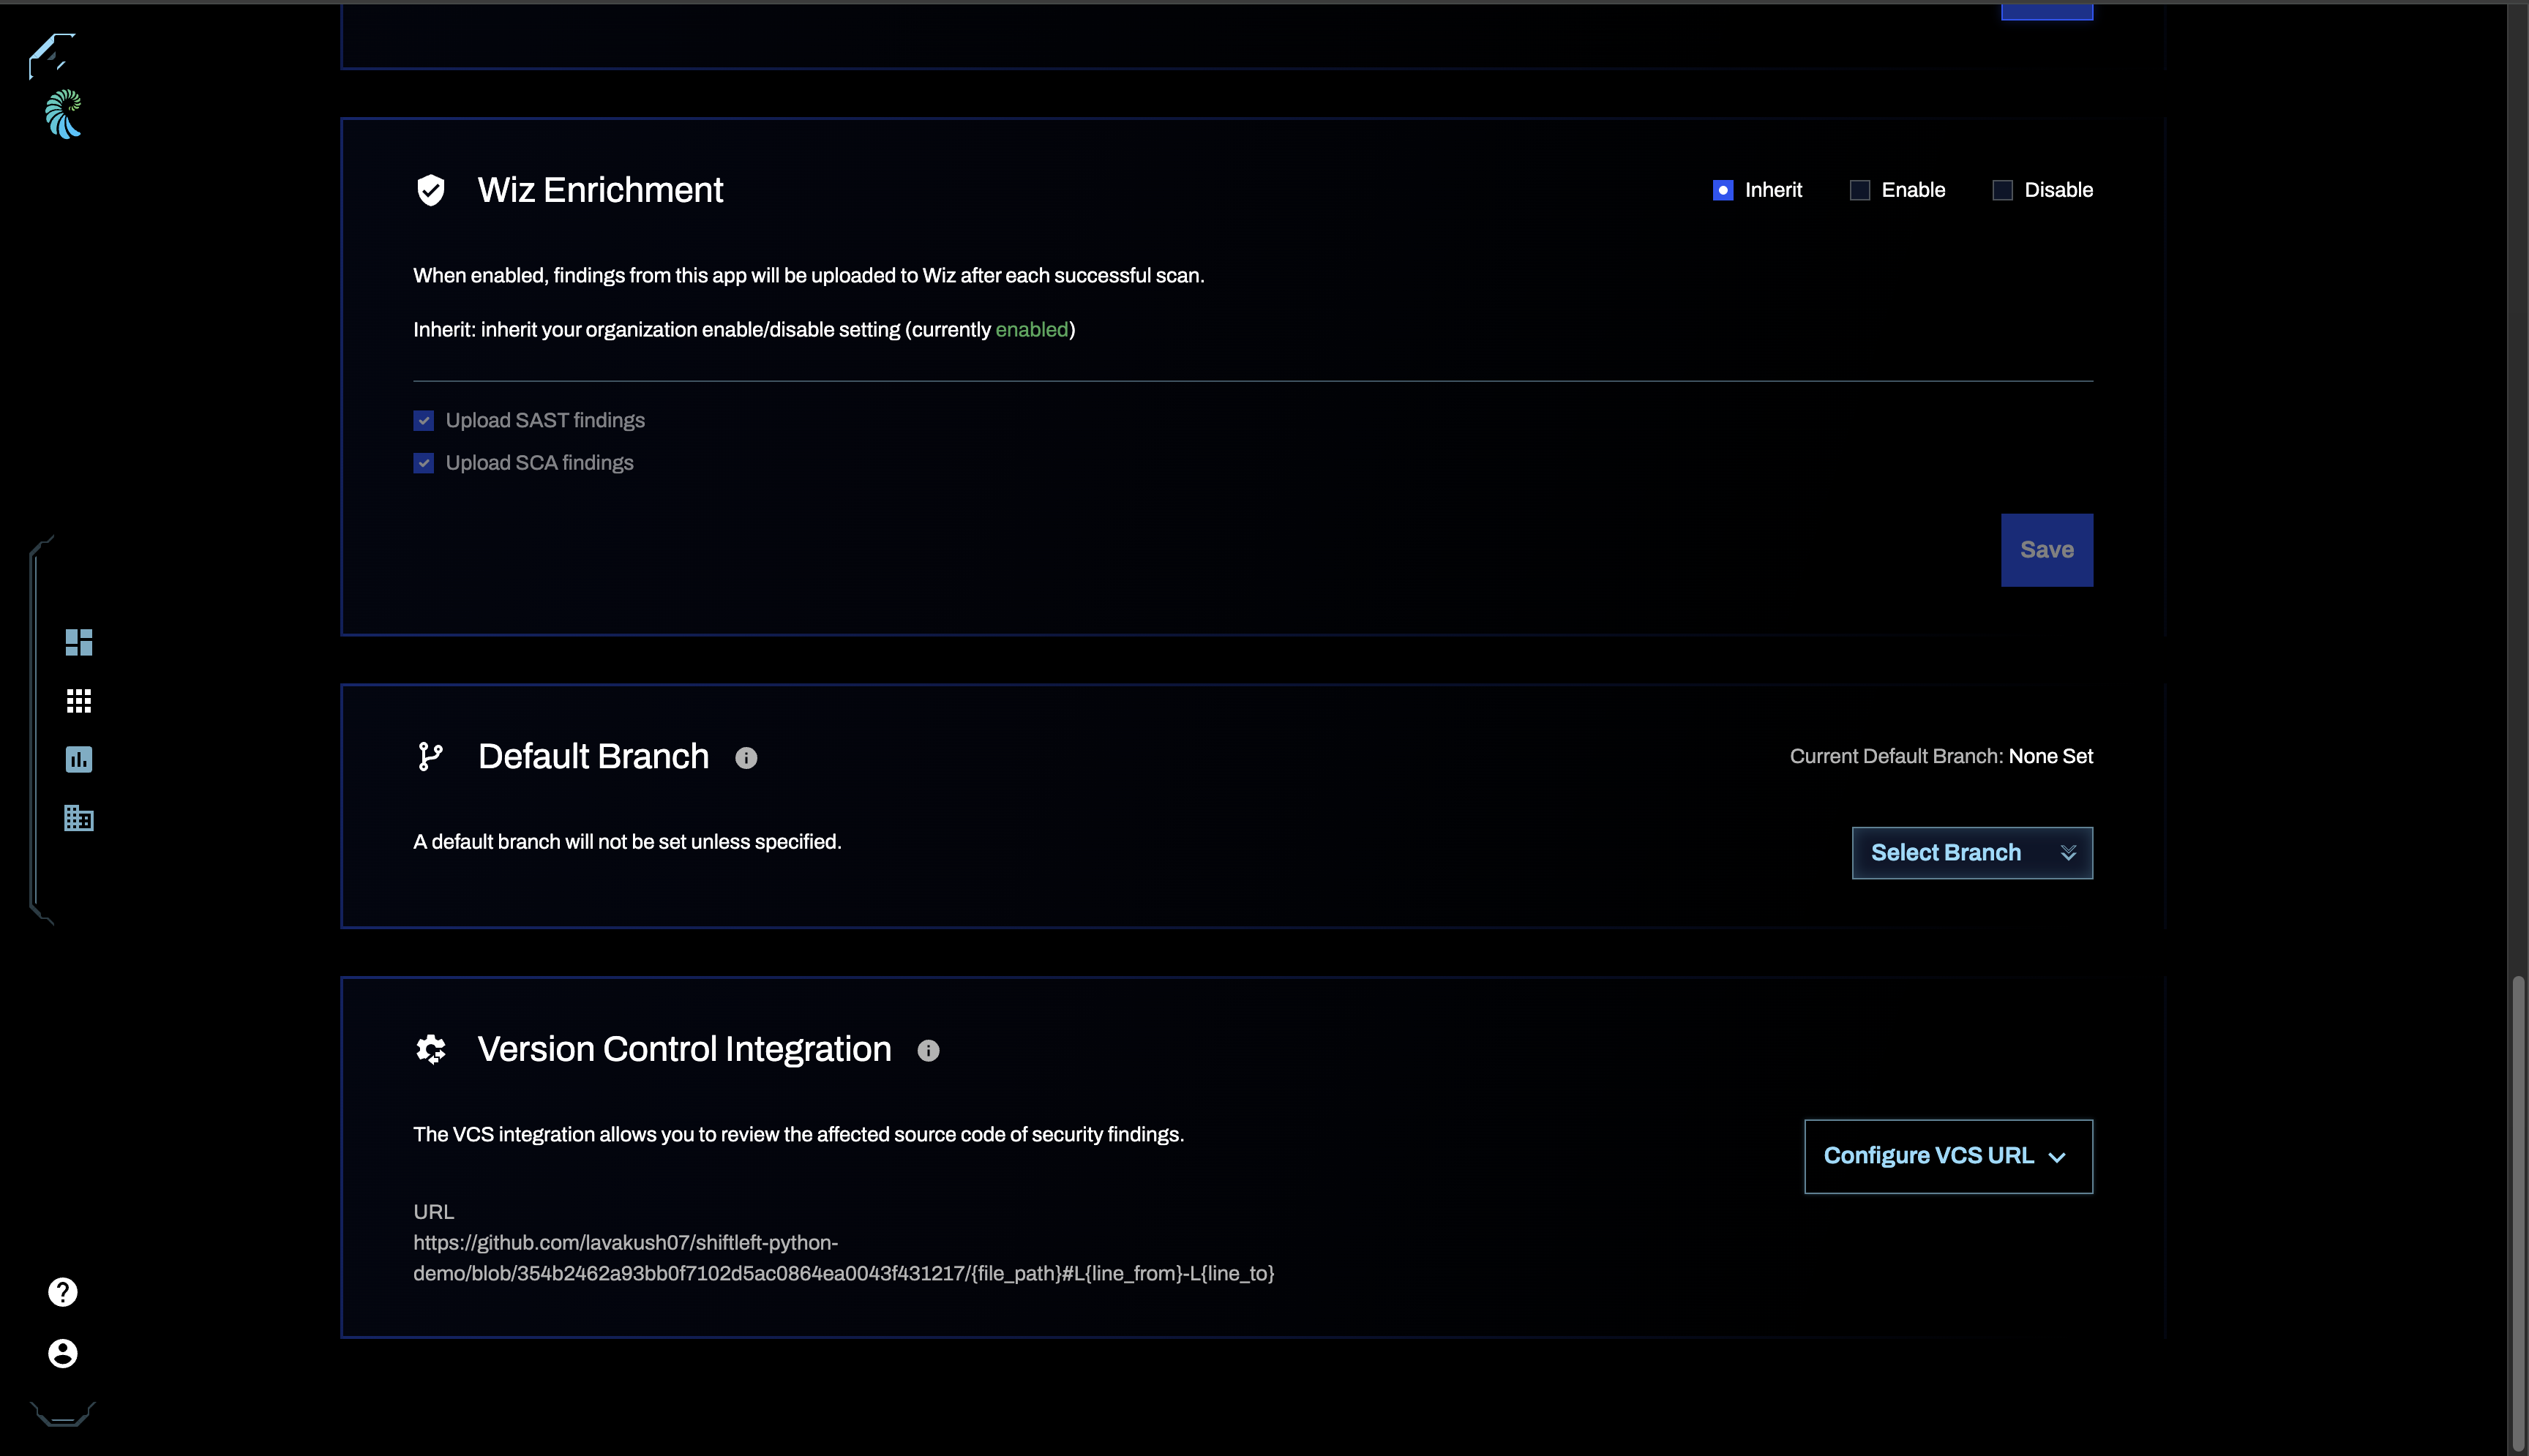Image resolution: width=2529 pixels, height=1456 pixels.
Task: Open the organization building icon
Action: tap(79, 818)
